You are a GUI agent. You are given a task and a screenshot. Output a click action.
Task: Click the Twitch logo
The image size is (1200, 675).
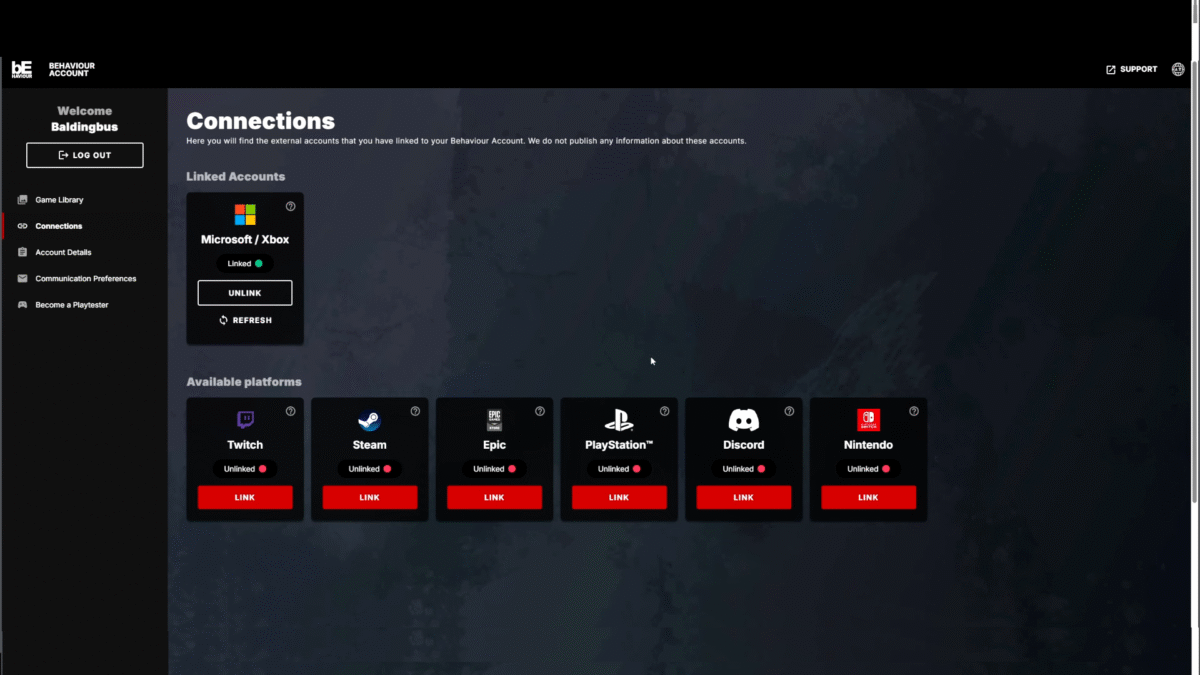tap(245, 420)
